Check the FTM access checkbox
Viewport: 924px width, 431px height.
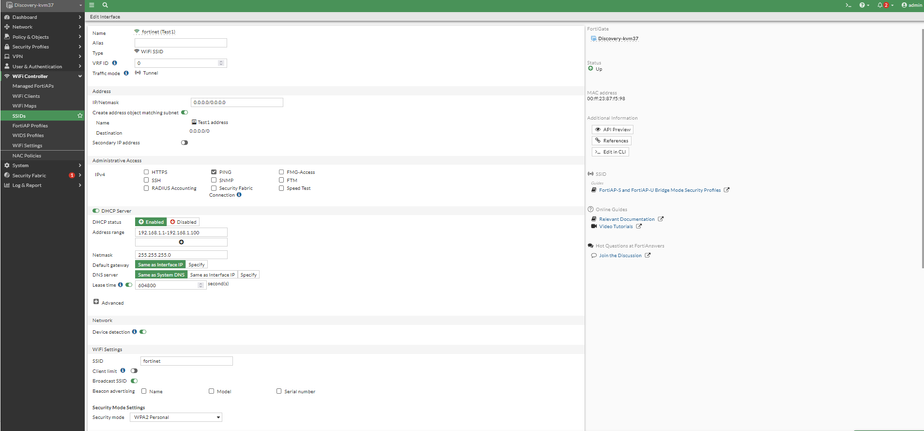pos(282,180)
